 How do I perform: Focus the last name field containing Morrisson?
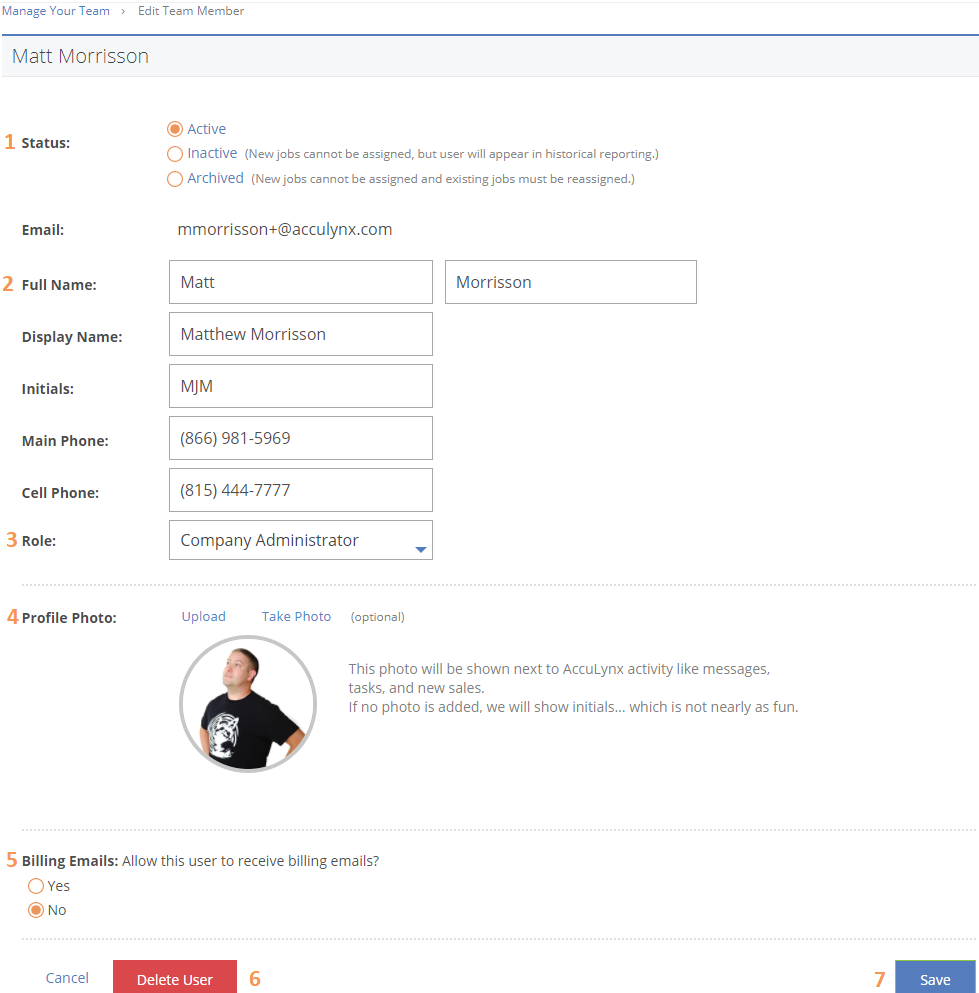coord(571,282)
